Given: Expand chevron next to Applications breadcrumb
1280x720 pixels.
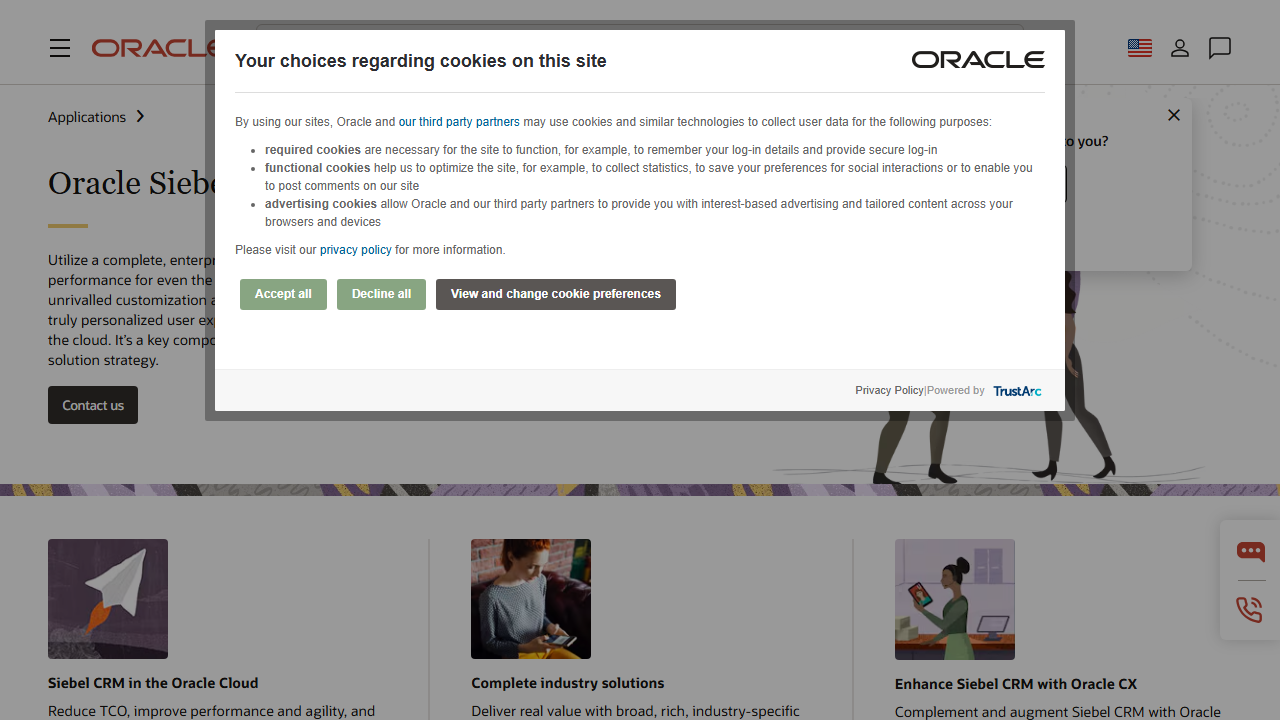Looking at the screenshot, I should click(x=140, y=117).
